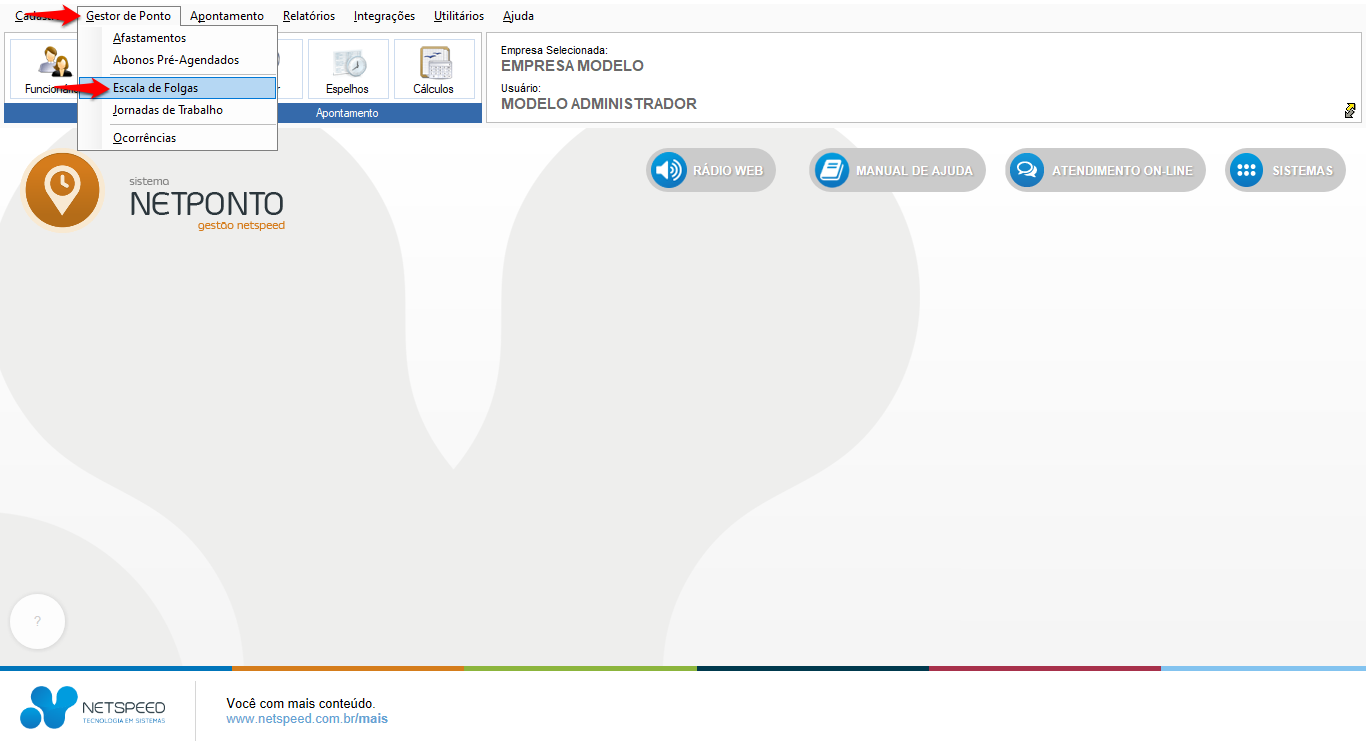Open the Gestor de Ponto menu
Screen dimensions: 1366x747
pyautogui.click(x=129, y=16)
